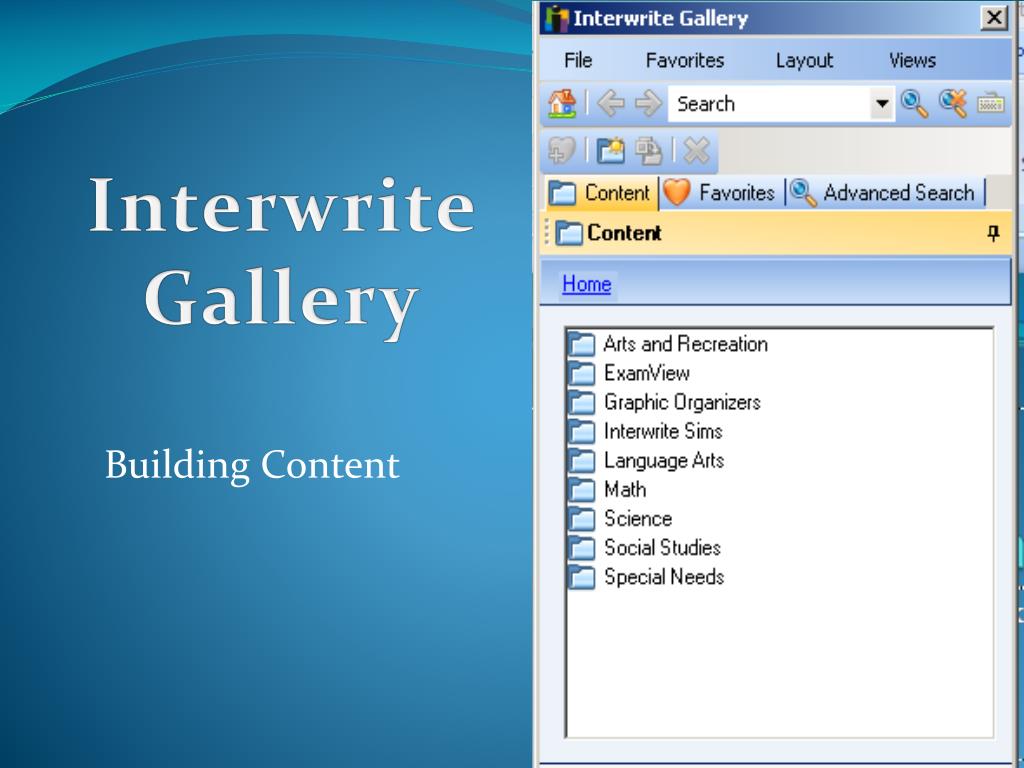The width and height of the screenshot is (1024, 768).
Task: Switch to the Content tab
Action: click(x=600, y=193)
